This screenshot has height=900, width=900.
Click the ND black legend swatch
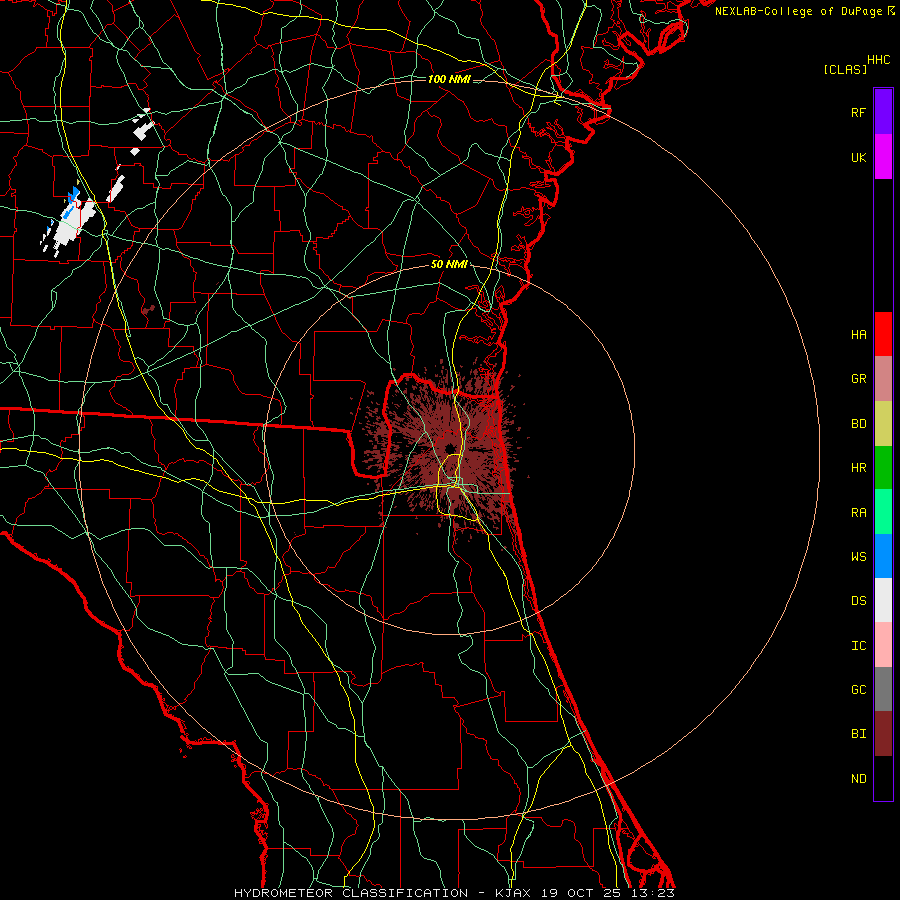point(883,778)
